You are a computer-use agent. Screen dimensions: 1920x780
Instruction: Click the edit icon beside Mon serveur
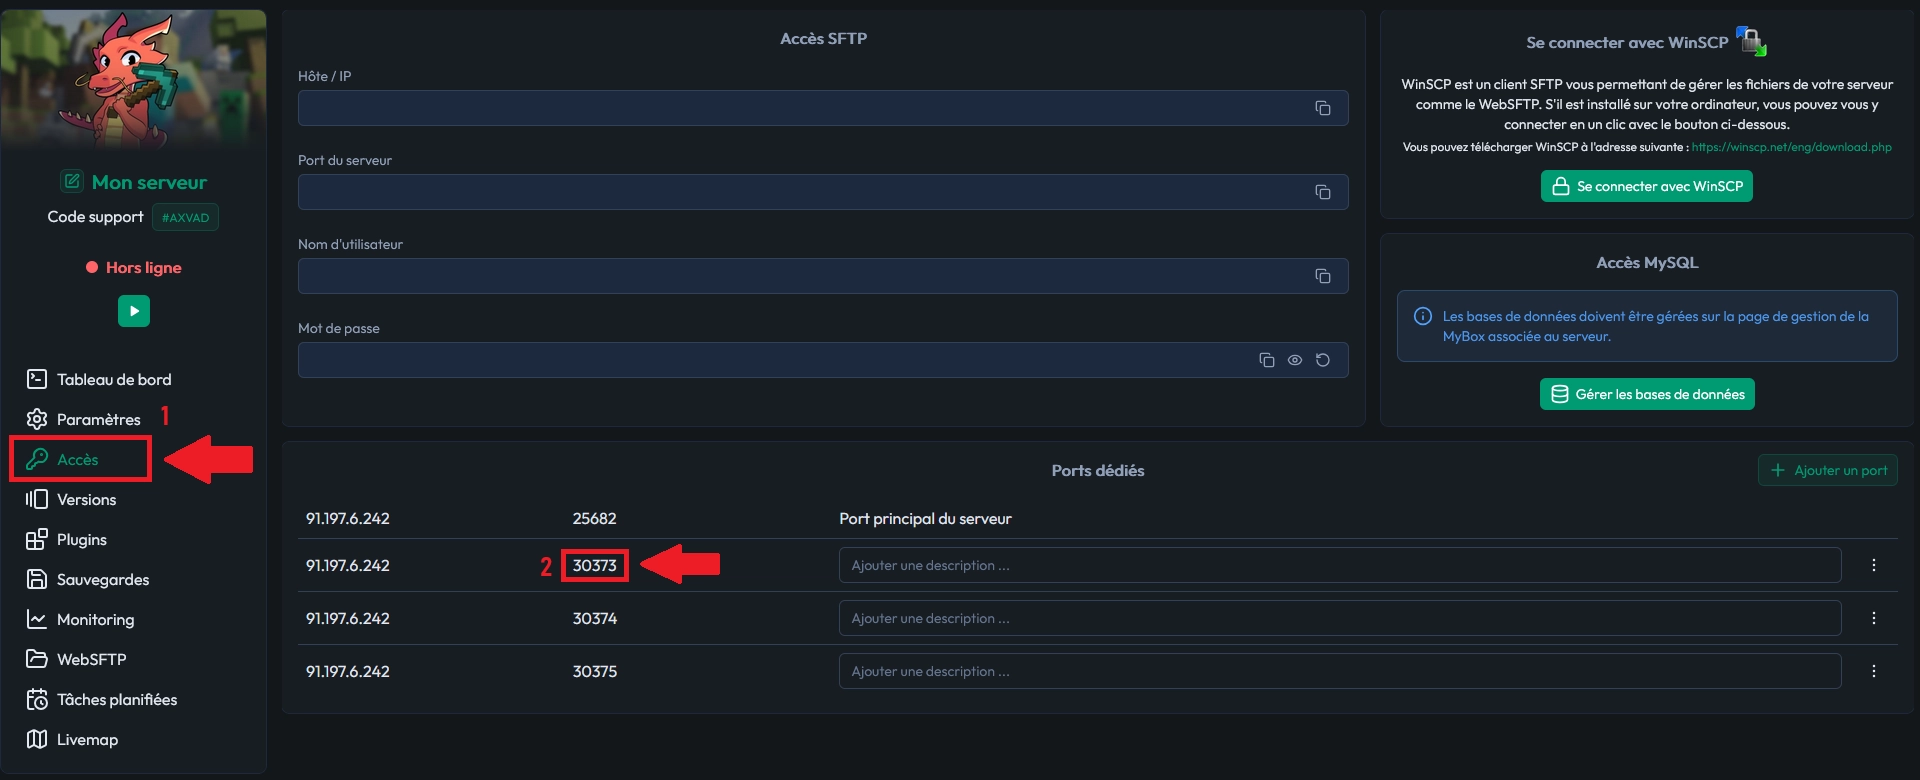[x=72, y=181]
